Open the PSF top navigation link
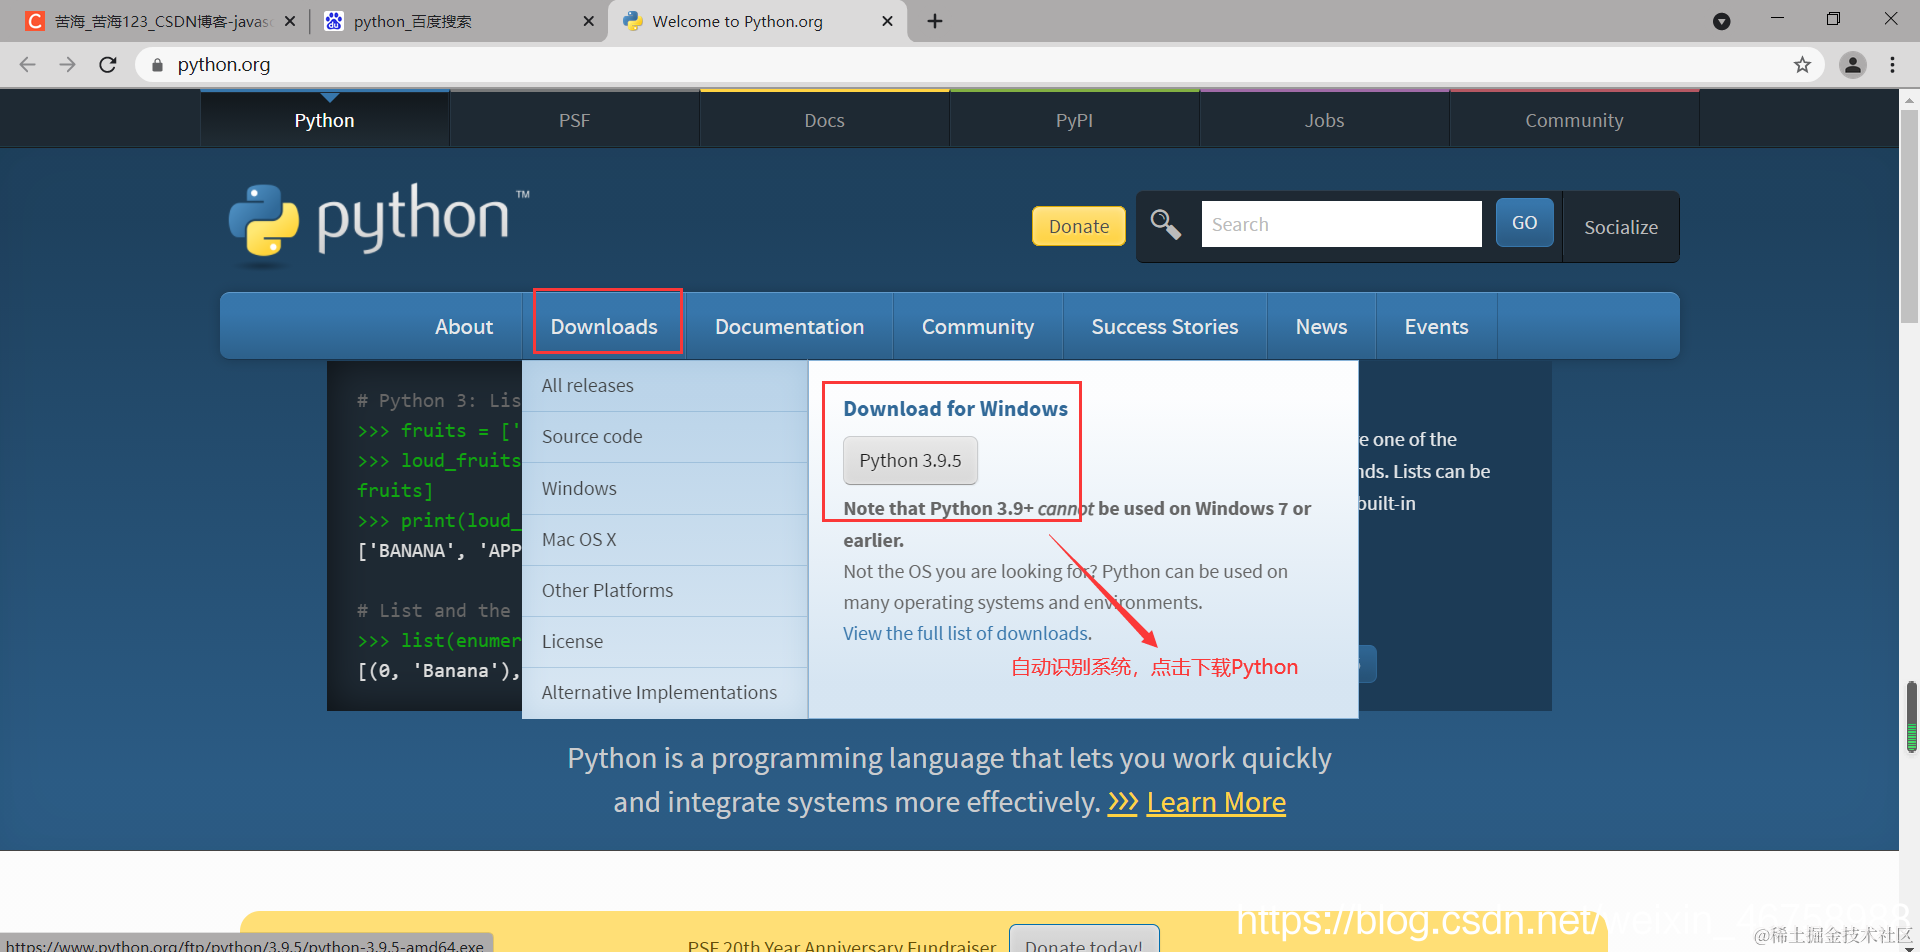The width and height of the screenshot is (1920, 952). click(574, 120)
